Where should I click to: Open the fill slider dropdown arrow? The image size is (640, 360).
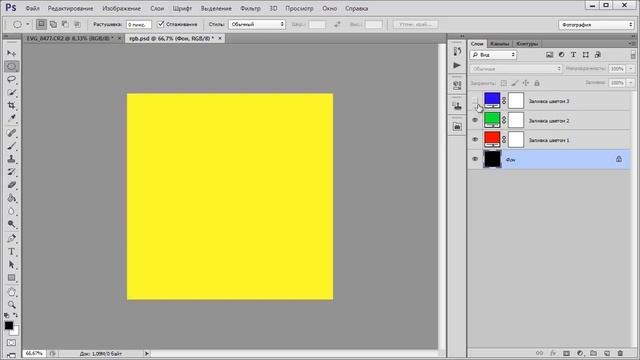point(631,83)
